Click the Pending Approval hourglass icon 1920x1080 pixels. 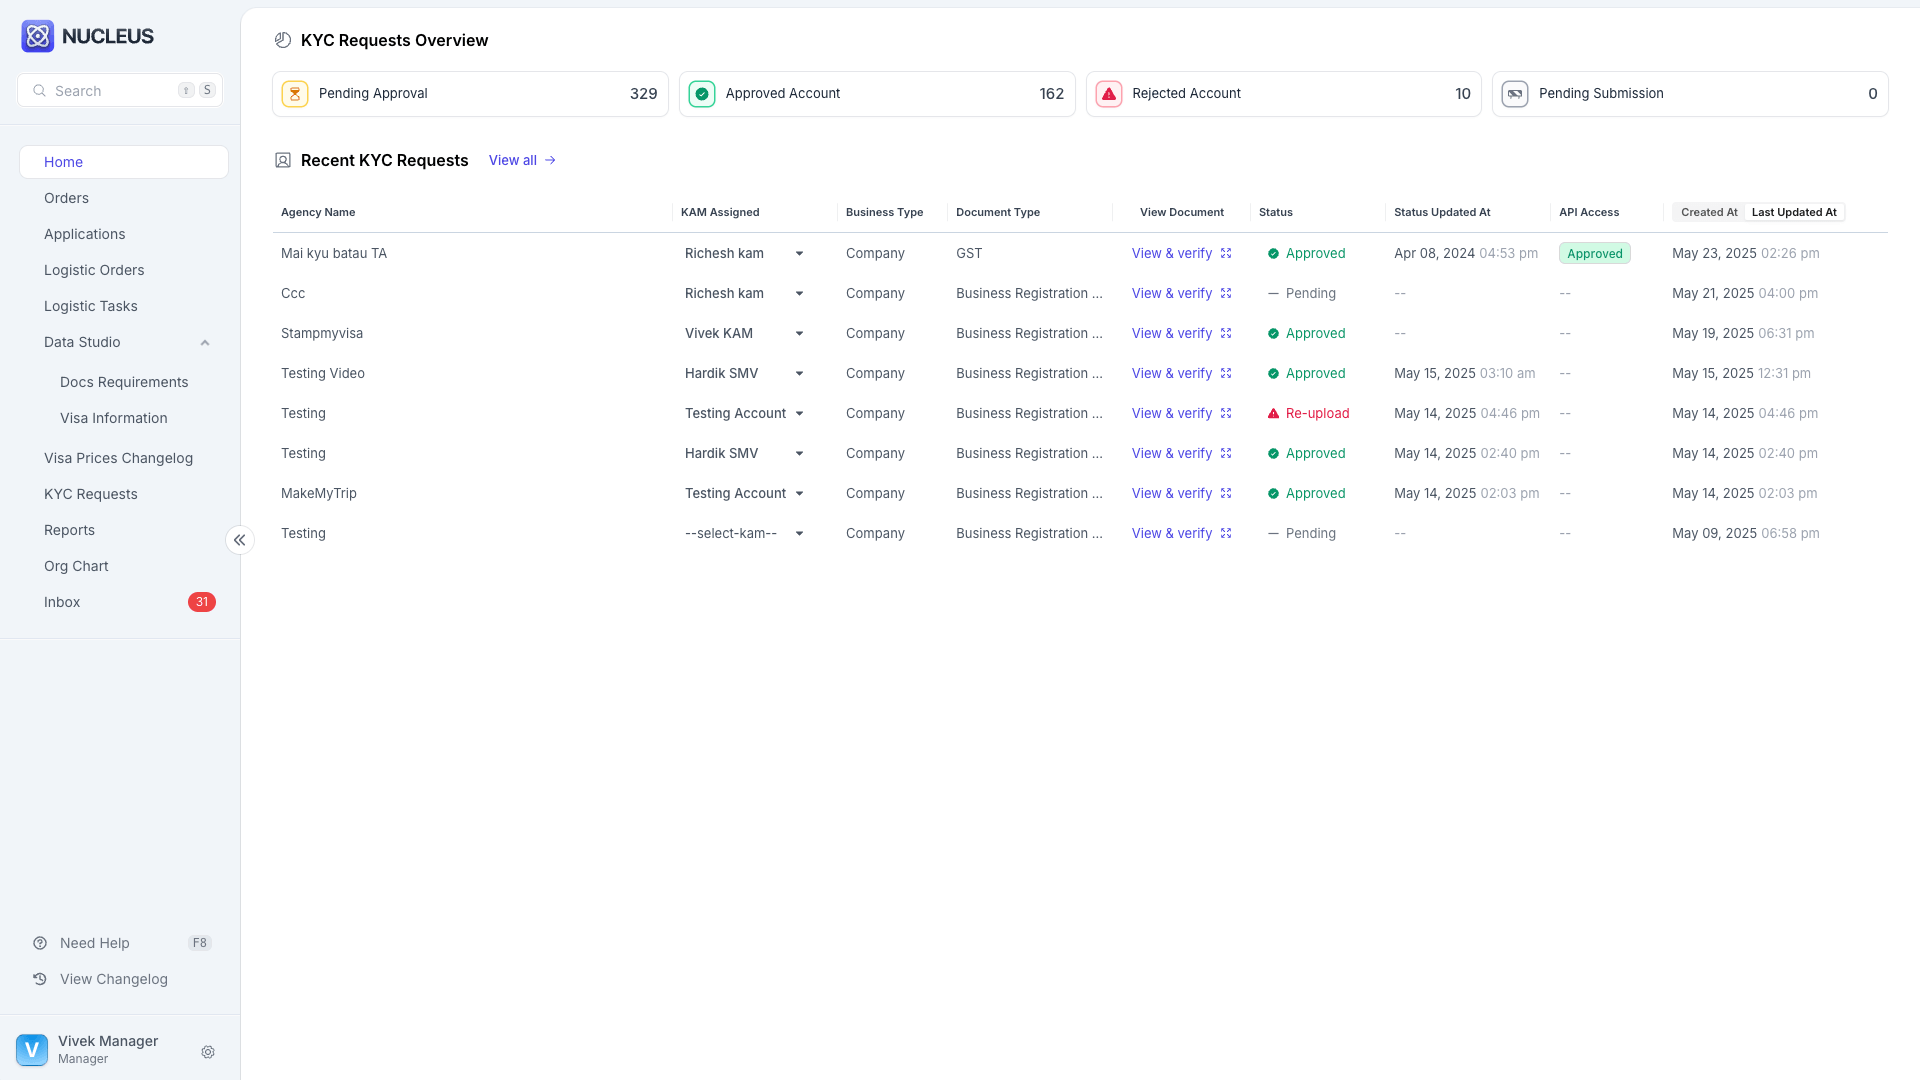point(295,94)
